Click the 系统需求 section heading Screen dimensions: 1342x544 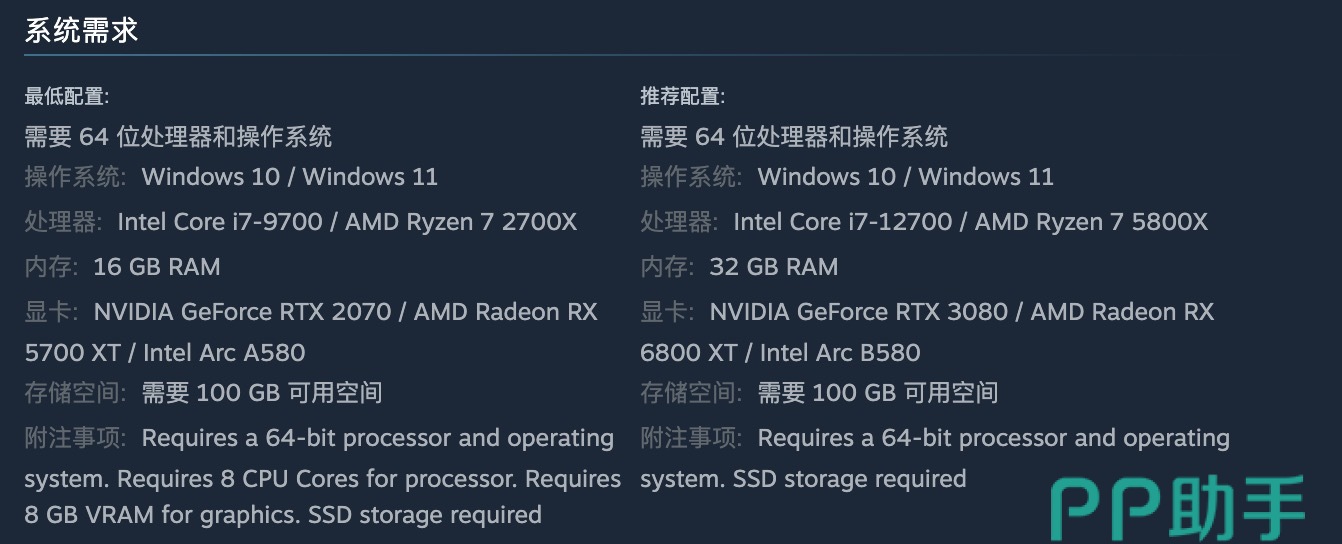click(81, 30)
